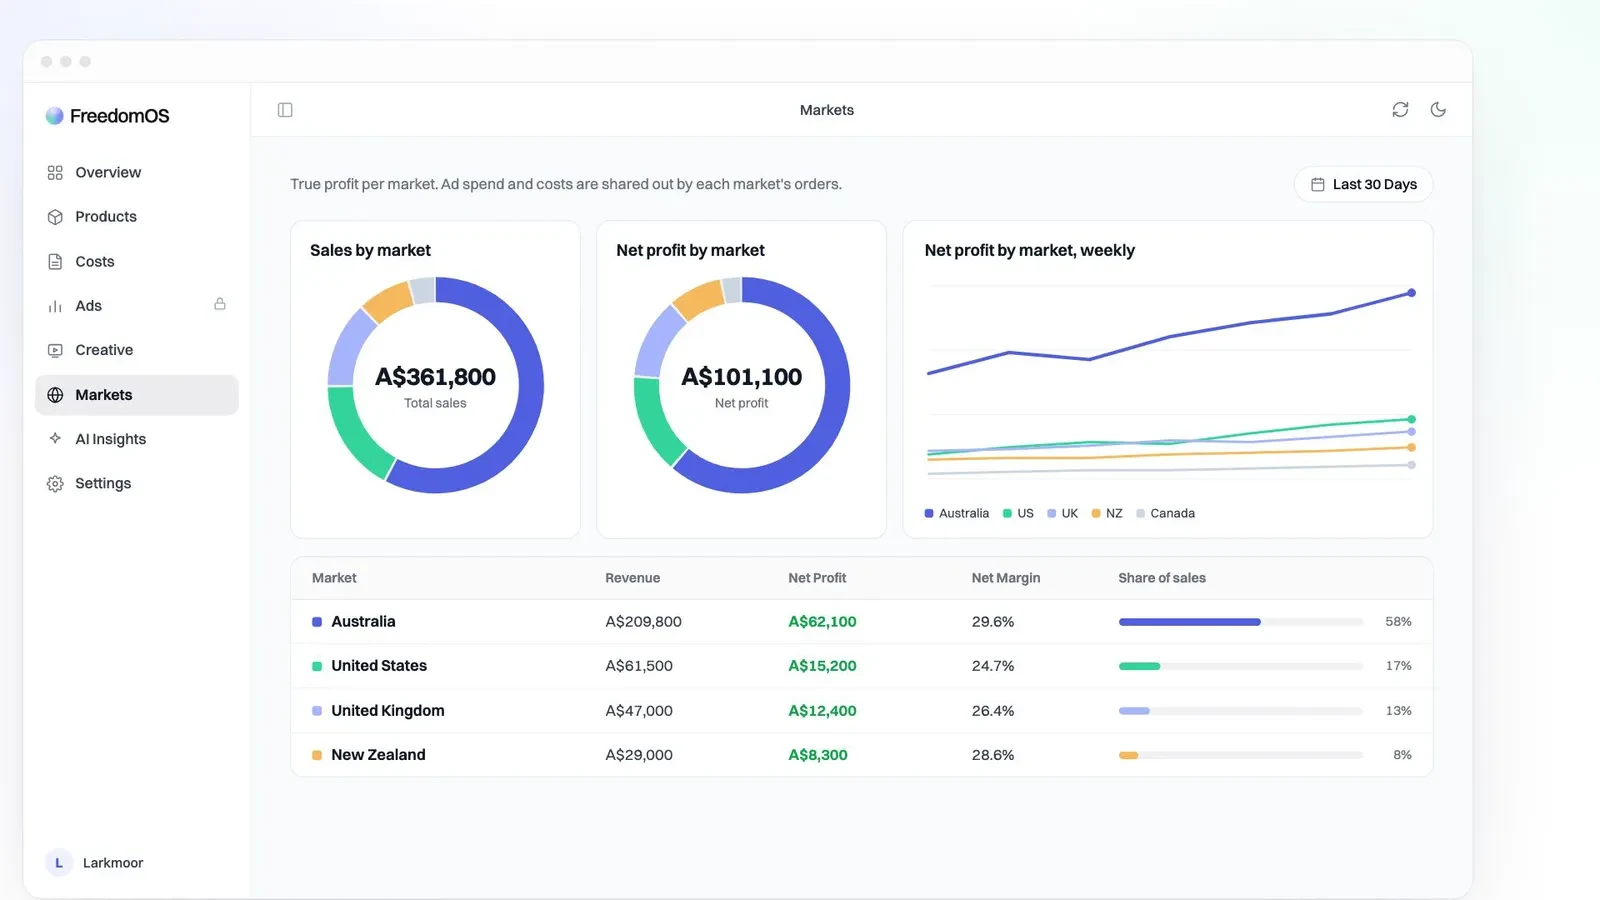
Task: Sort the table by the Market column
Action: click(334, 578)
